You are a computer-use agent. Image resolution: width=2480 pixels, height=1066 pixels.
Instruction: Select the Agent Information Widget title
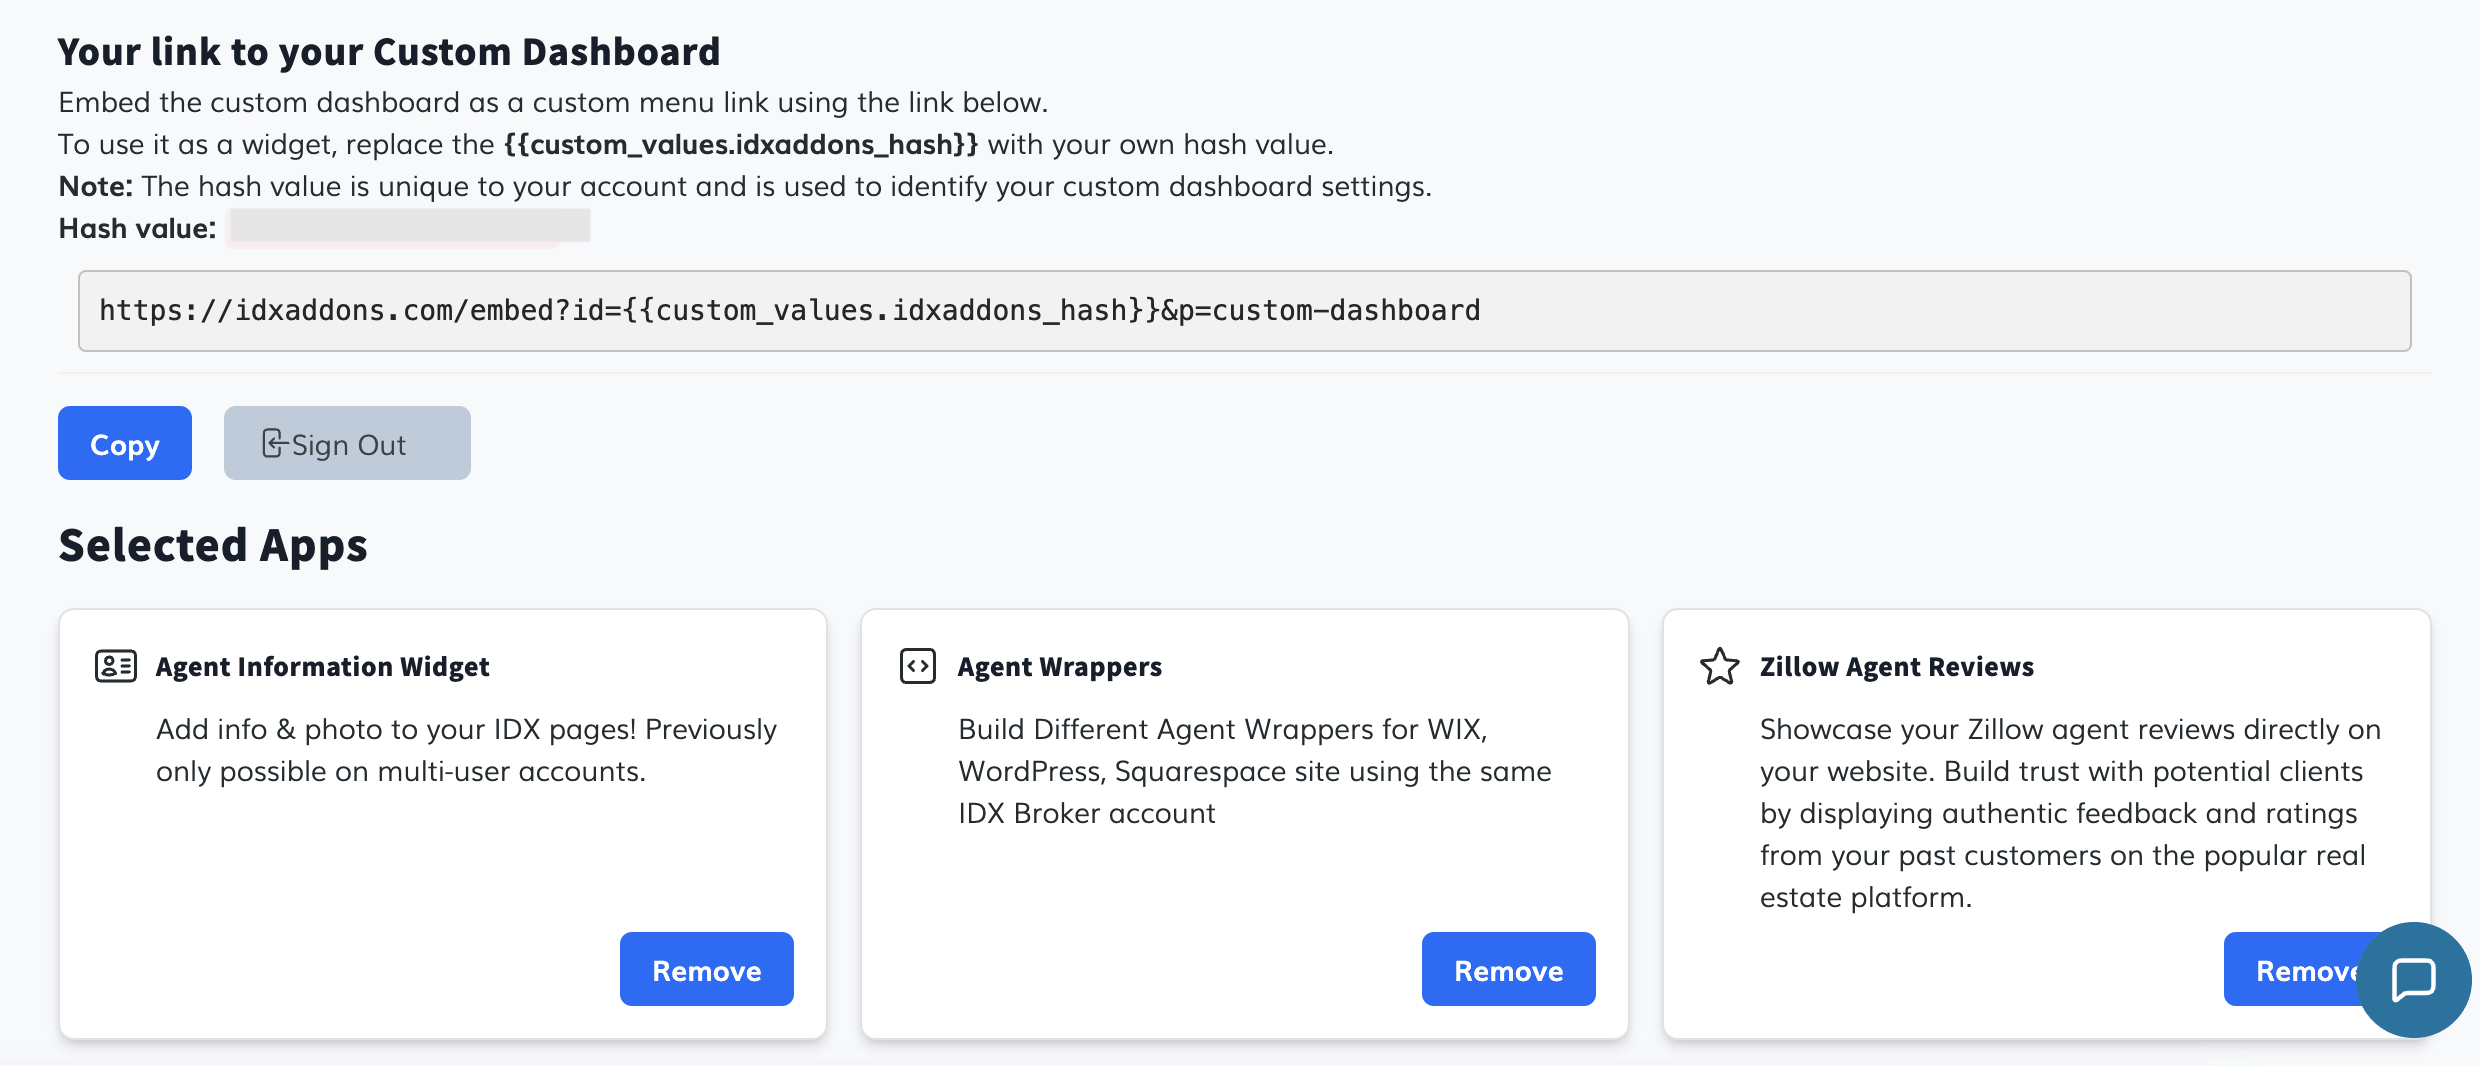tap(322, 667)
